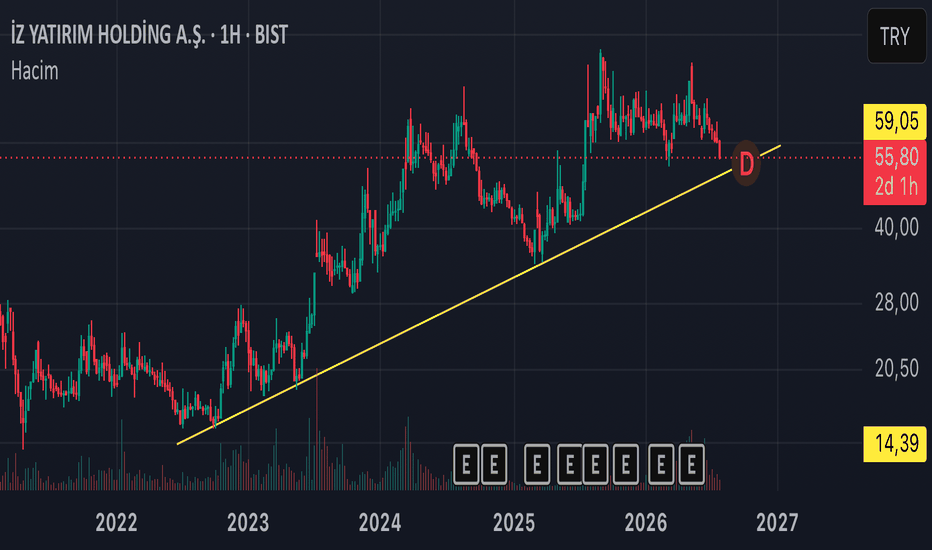932x550 pixels.
Task: Click the red D dividend marker
Action: click(x=746, y=163)
